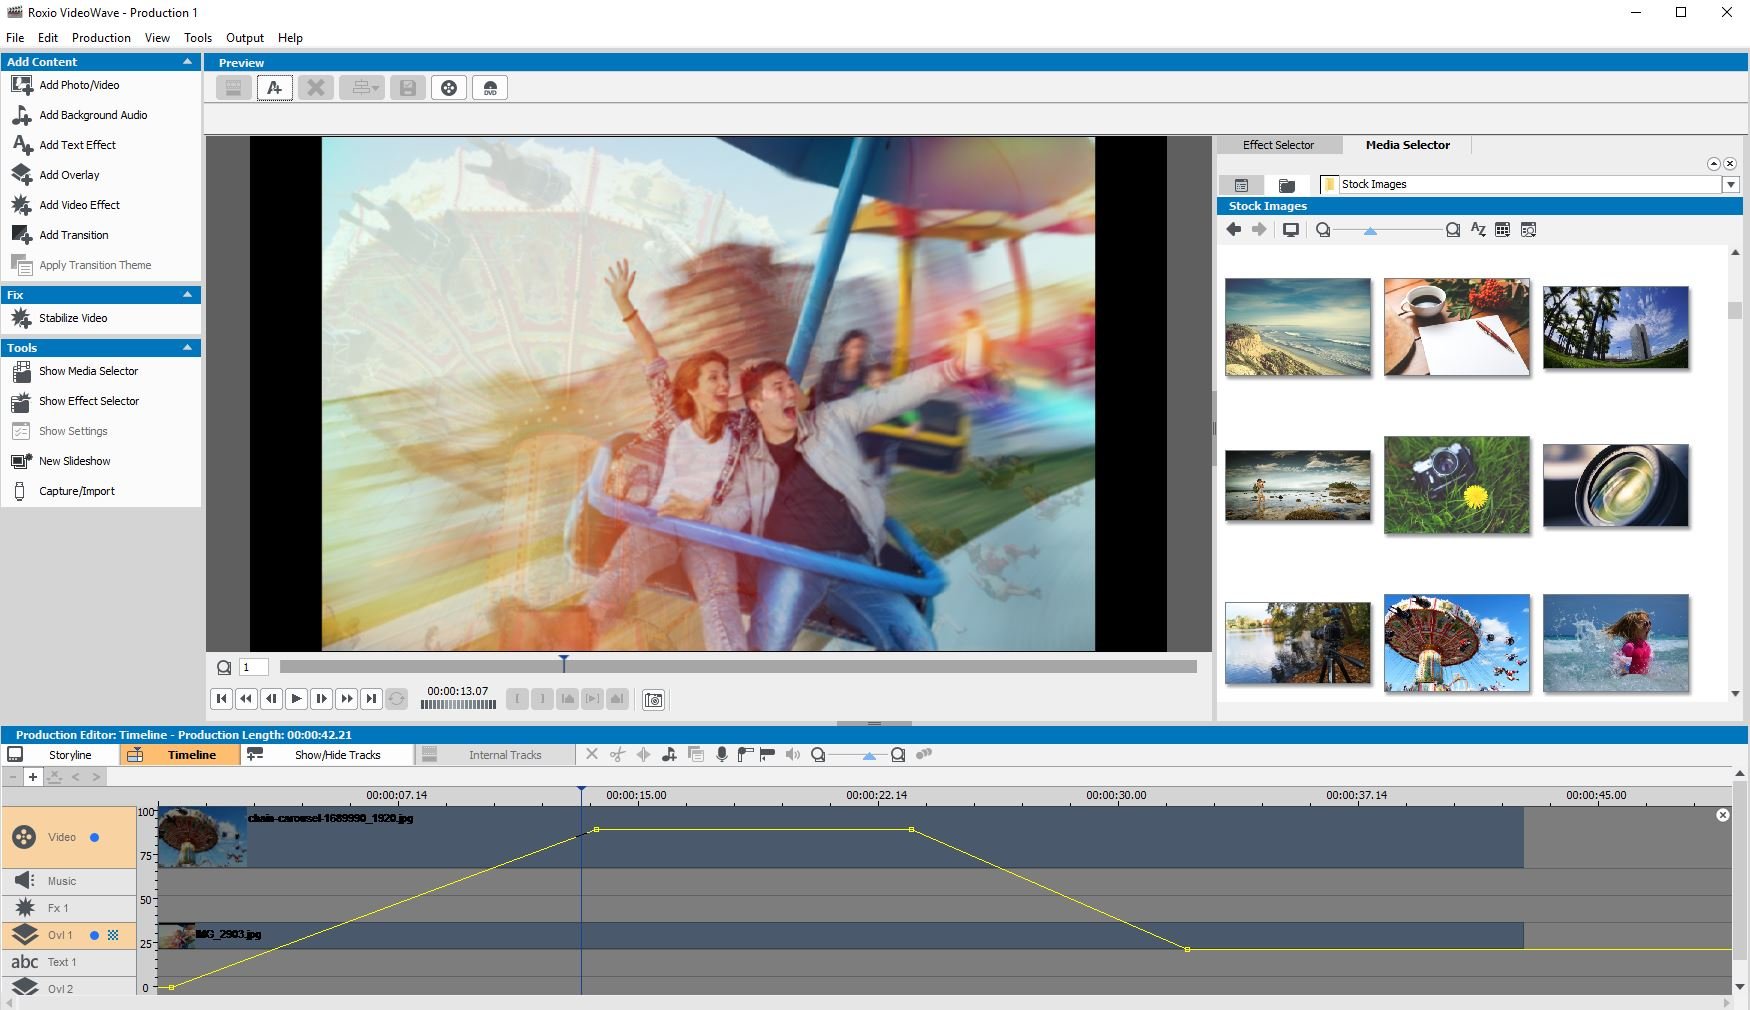This screenshot has height=1010, width=1750.
Task: Switch to the Effect Selector tab
Action: [x=1279, y=145]
